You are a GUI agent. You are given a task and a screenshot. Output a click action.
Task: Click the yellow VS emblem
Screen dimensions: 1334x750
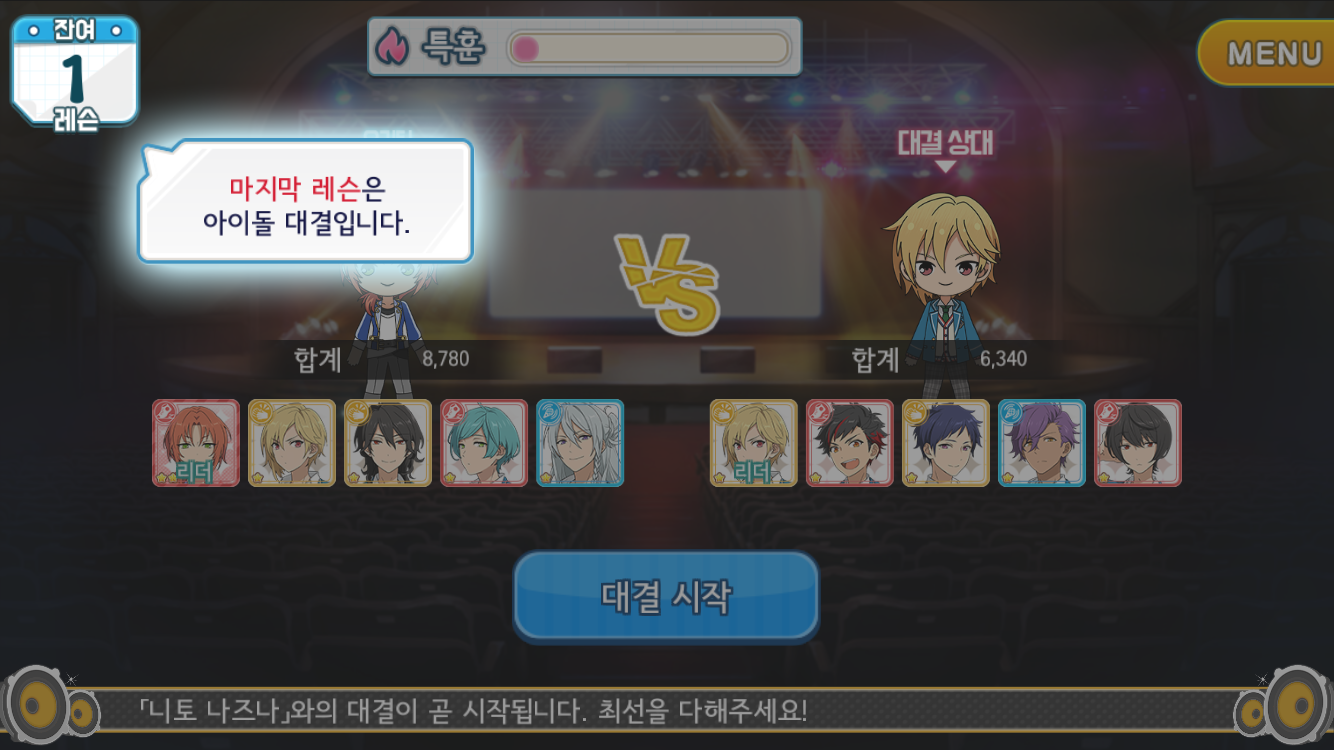pyautogui.click(x=668, y=283)
